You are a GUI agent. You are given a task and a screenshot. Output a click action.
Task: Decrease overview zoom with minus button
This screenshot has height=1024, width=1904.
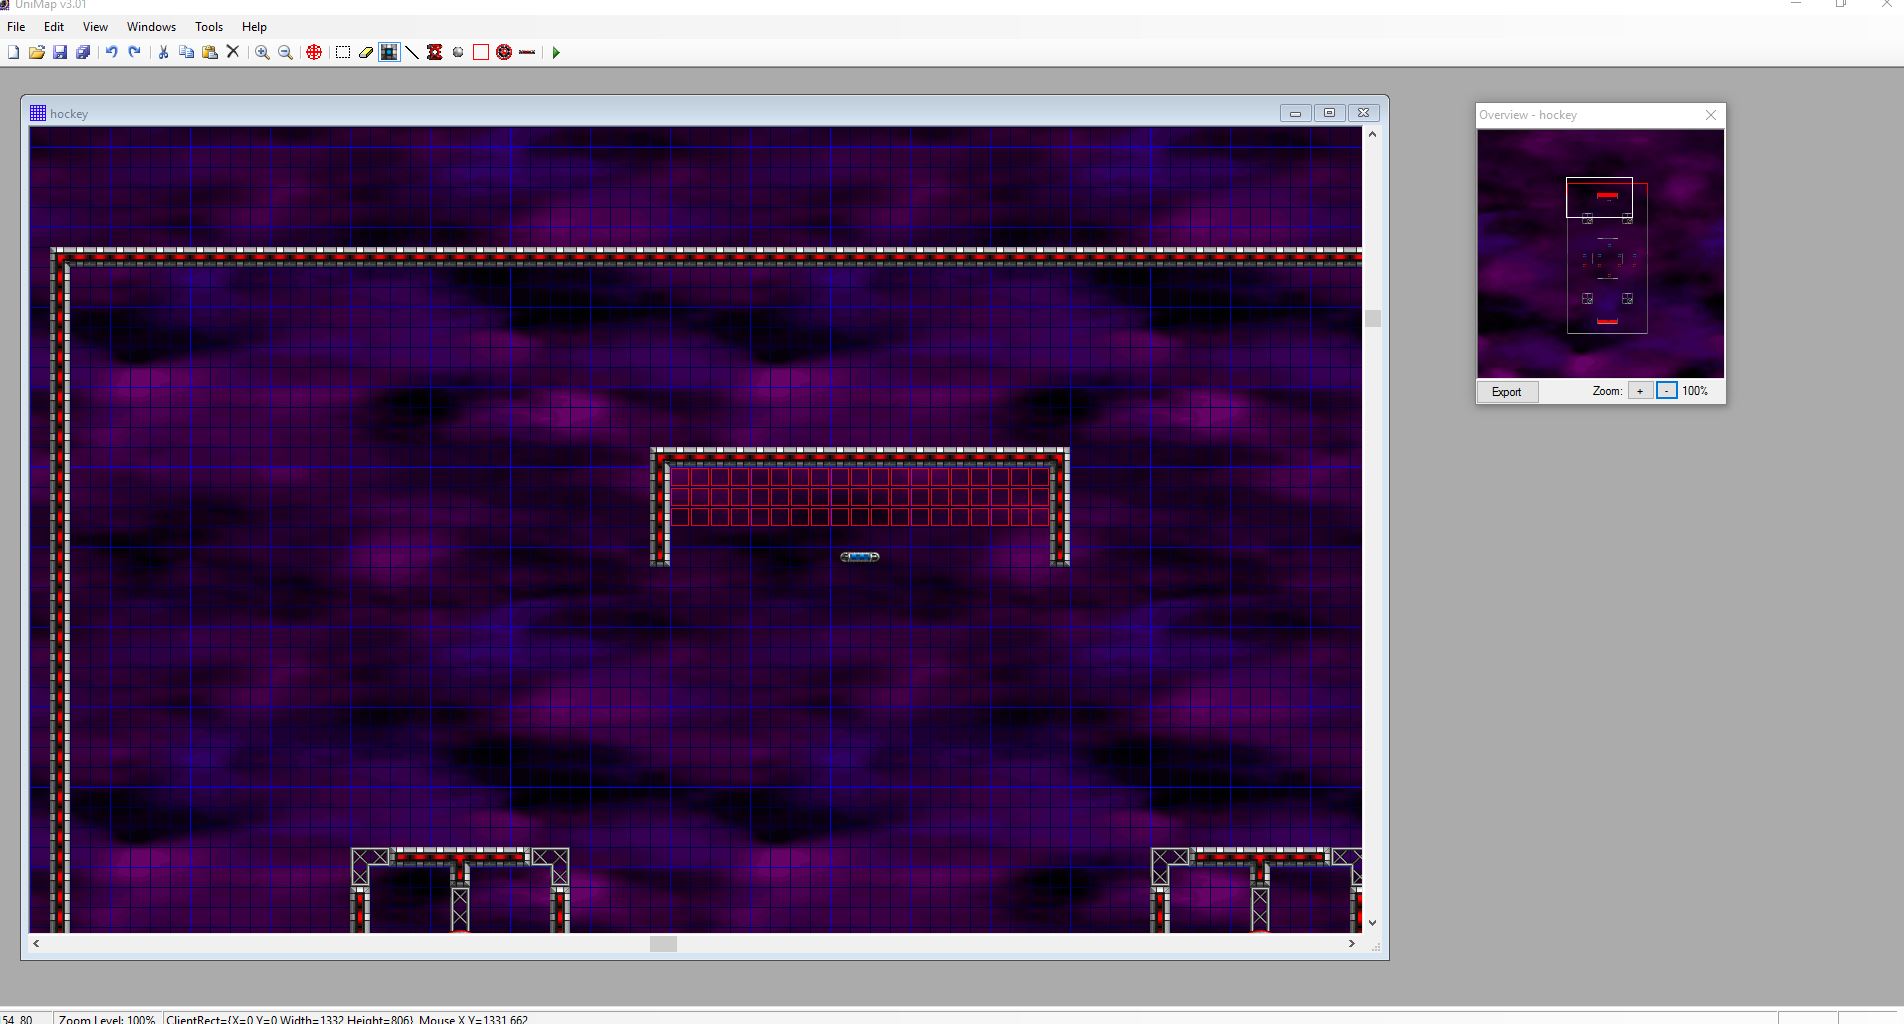pyautogui.click(x=1666, y=391)
